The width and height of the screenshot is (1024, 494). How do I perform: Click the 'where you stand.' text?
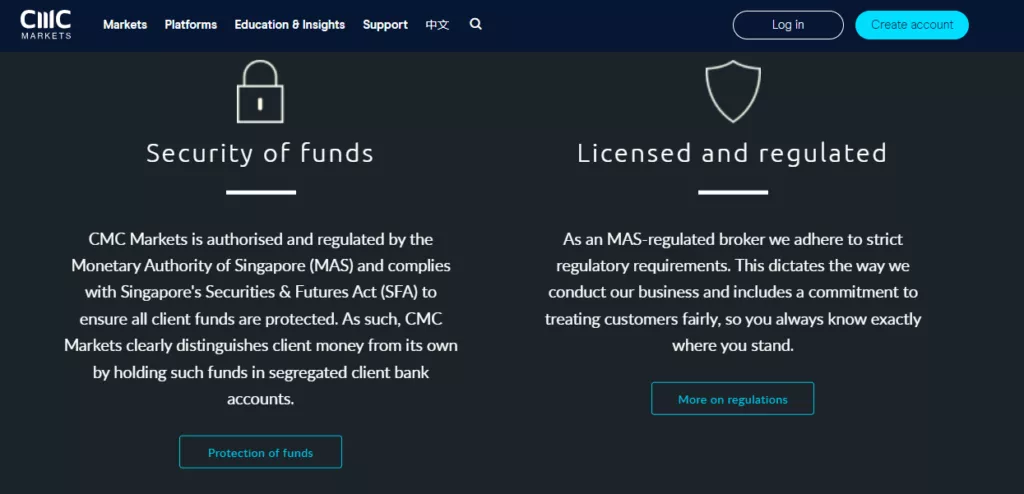click(733, 346)
